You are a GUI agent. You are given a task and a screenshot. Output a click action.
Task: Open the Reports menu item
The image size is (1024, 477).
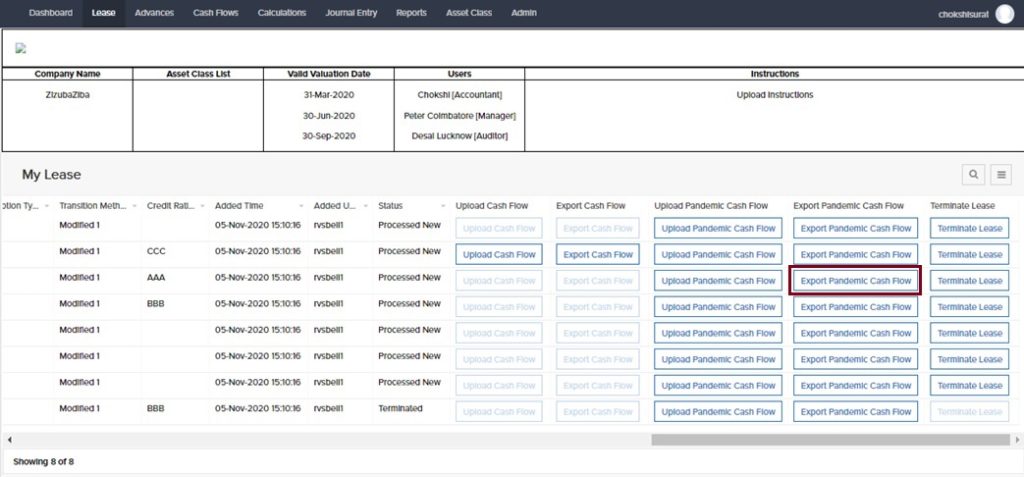(410, 13)
